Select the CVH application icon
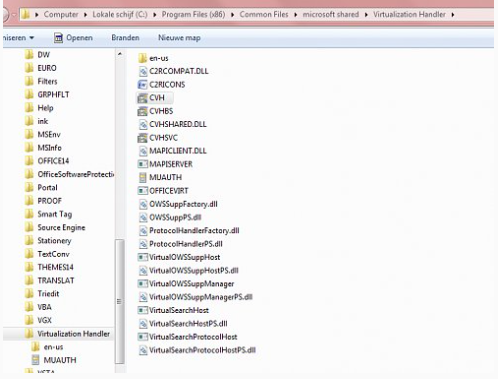The width and height of the screenshot is (498, 379). (143, 98)
